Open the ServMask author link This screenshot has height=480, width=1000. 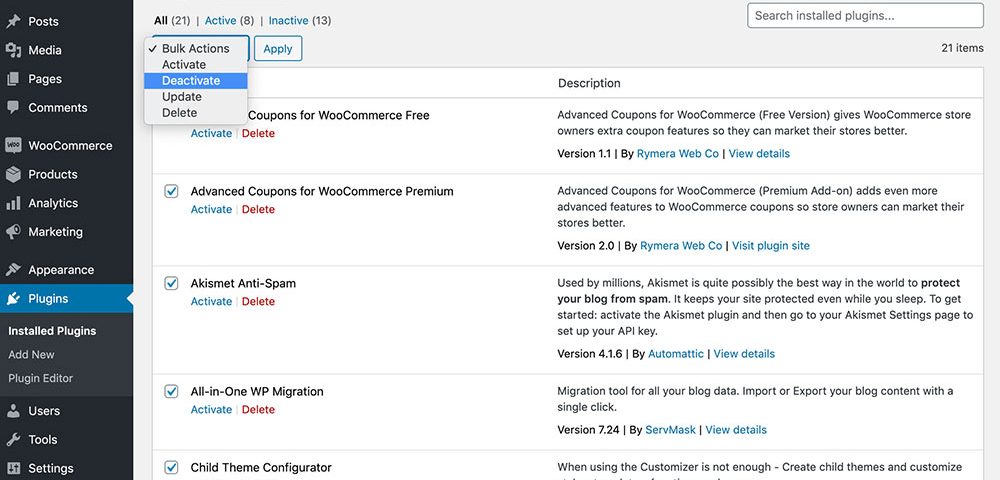click(x=670, y=430)
